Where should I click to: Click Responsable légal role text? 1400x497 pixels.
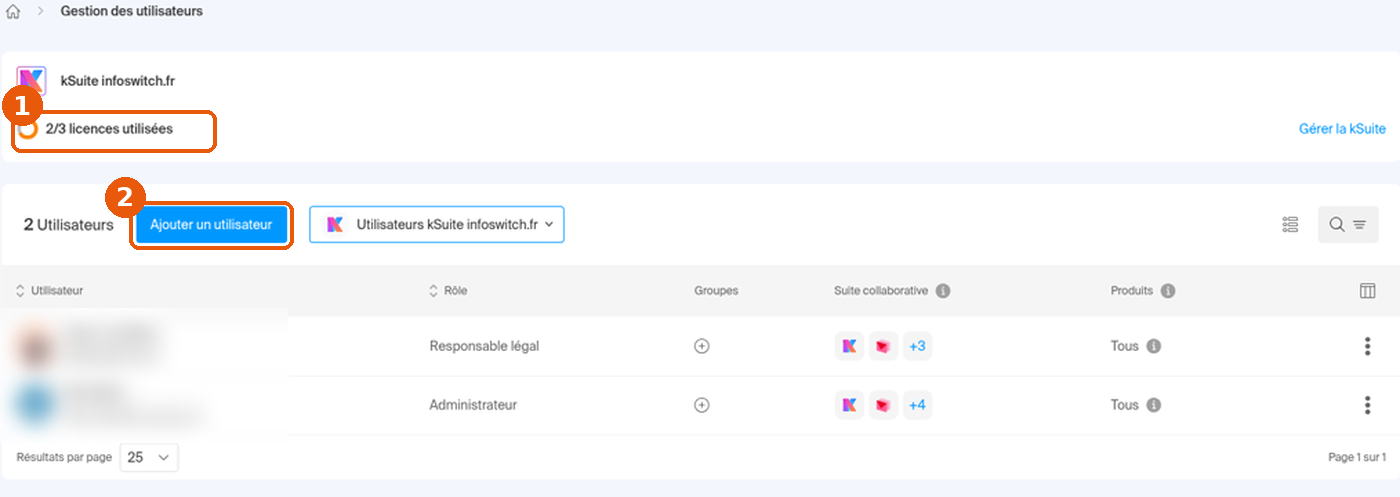(x=484, y=346)
